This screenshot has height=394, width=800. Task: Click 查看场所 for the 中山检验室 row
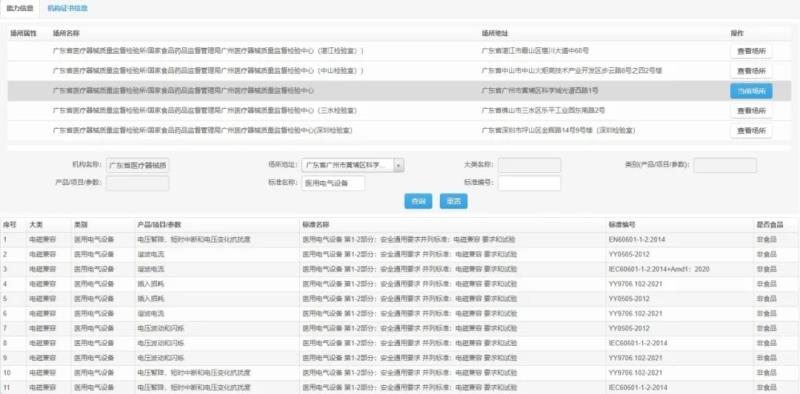click(751, 70)
